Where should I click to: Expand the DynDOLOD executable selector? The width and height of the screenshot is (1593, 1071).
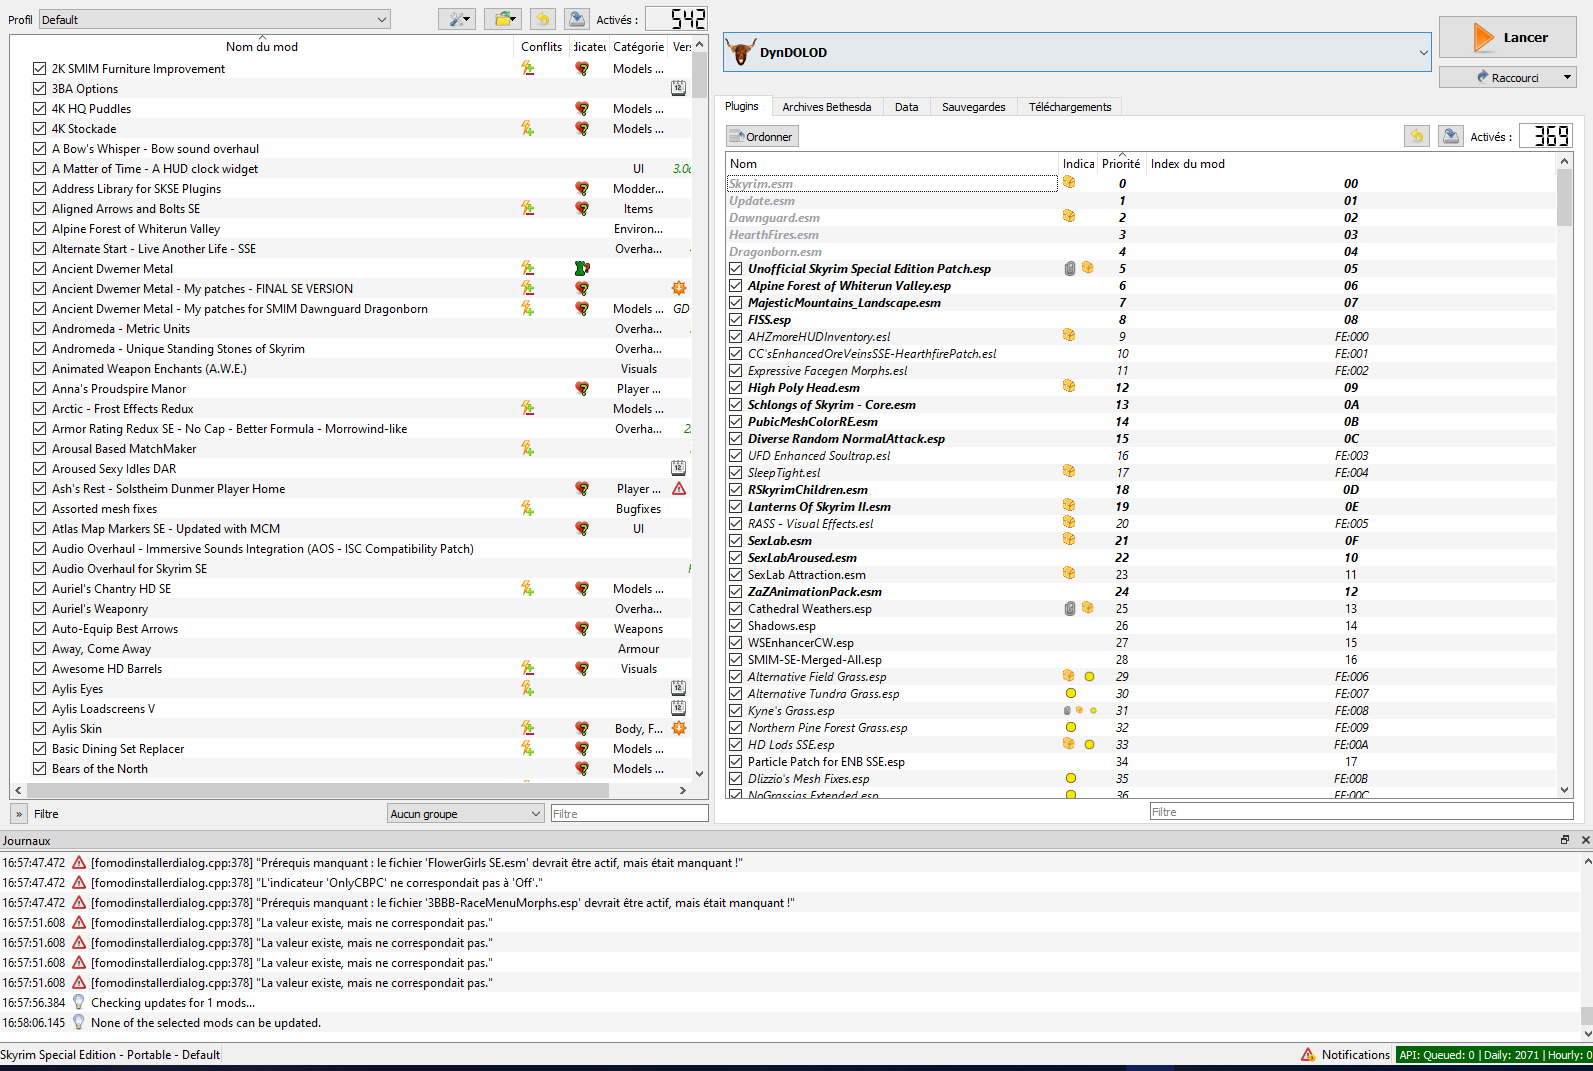tap(1077, 52)
